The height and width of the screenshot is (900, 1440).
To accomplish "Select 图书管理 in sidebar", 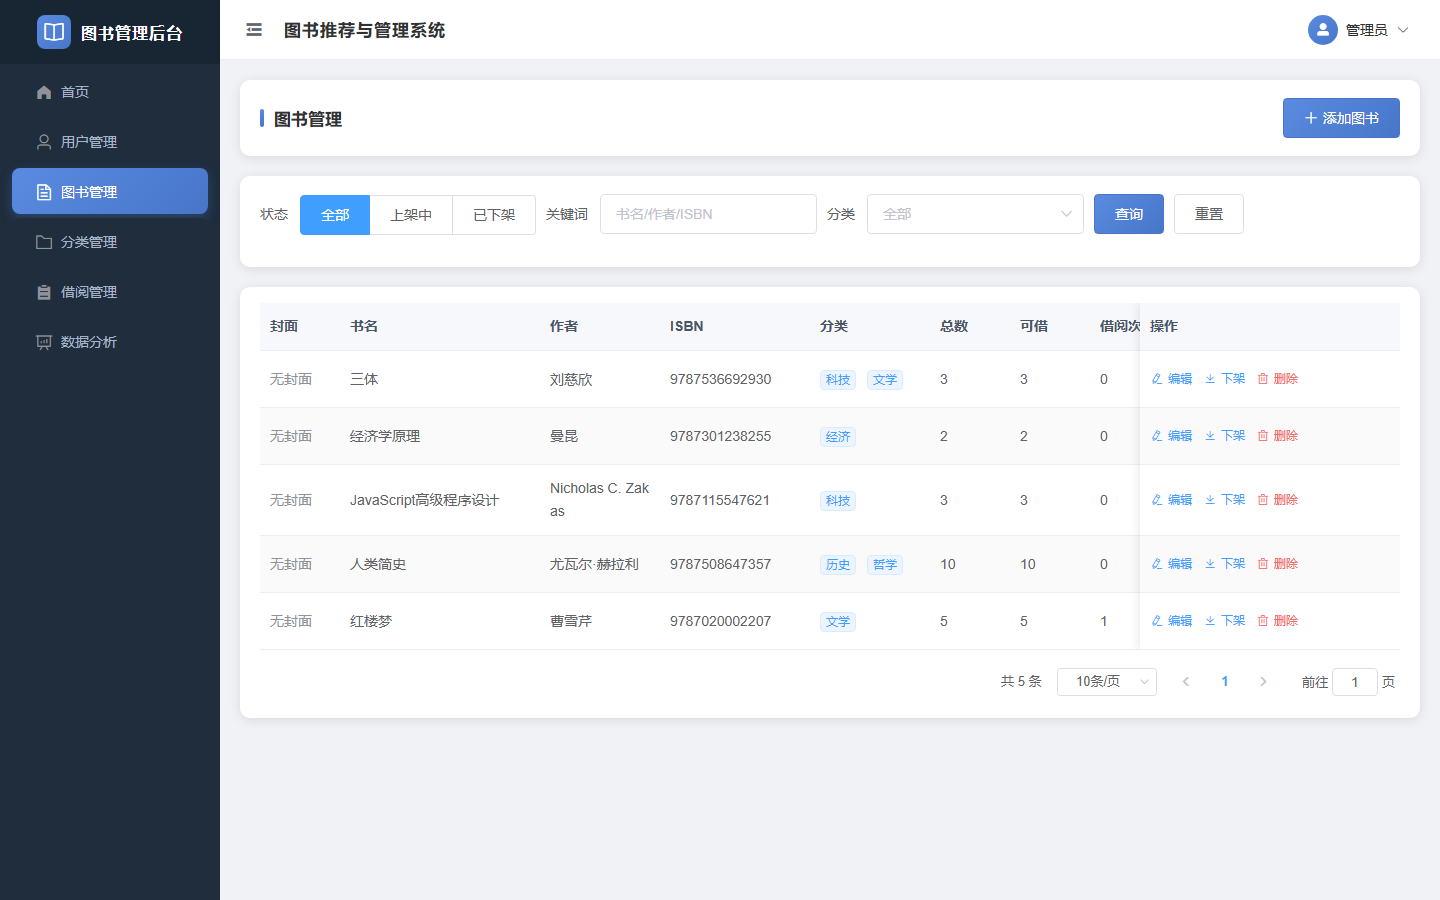I will [x=110, y=191].
